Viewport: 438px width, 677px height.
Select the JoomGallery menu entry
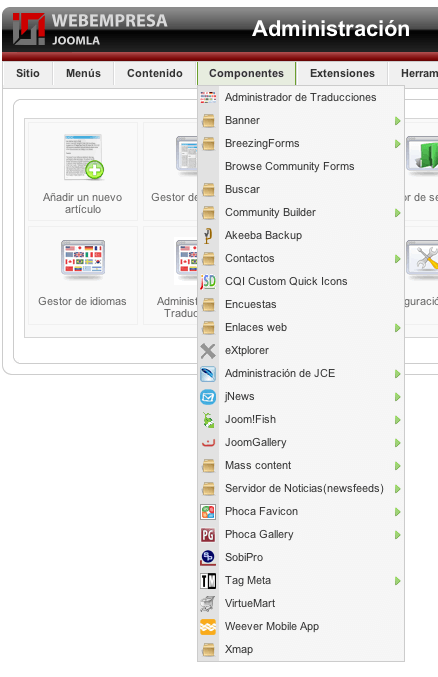point(301,443)
